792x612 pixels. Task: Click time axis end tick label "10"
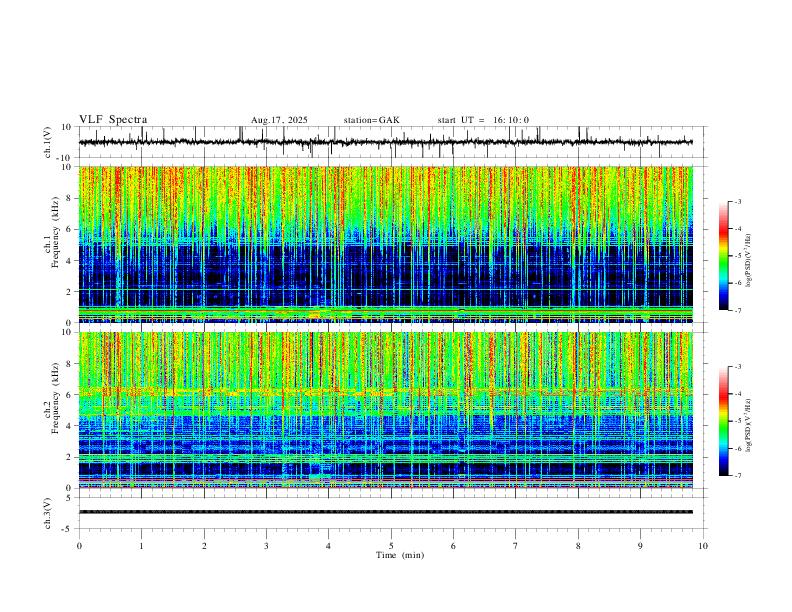click(x=703, y=546)
